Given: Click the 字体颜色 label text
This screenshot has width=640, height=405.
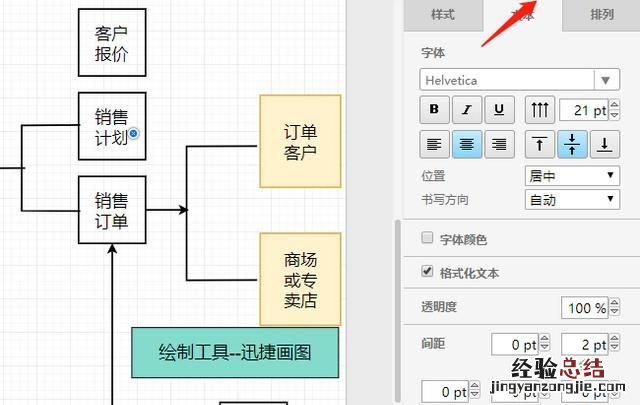Looking at the screenshot, I should [464, 239].
